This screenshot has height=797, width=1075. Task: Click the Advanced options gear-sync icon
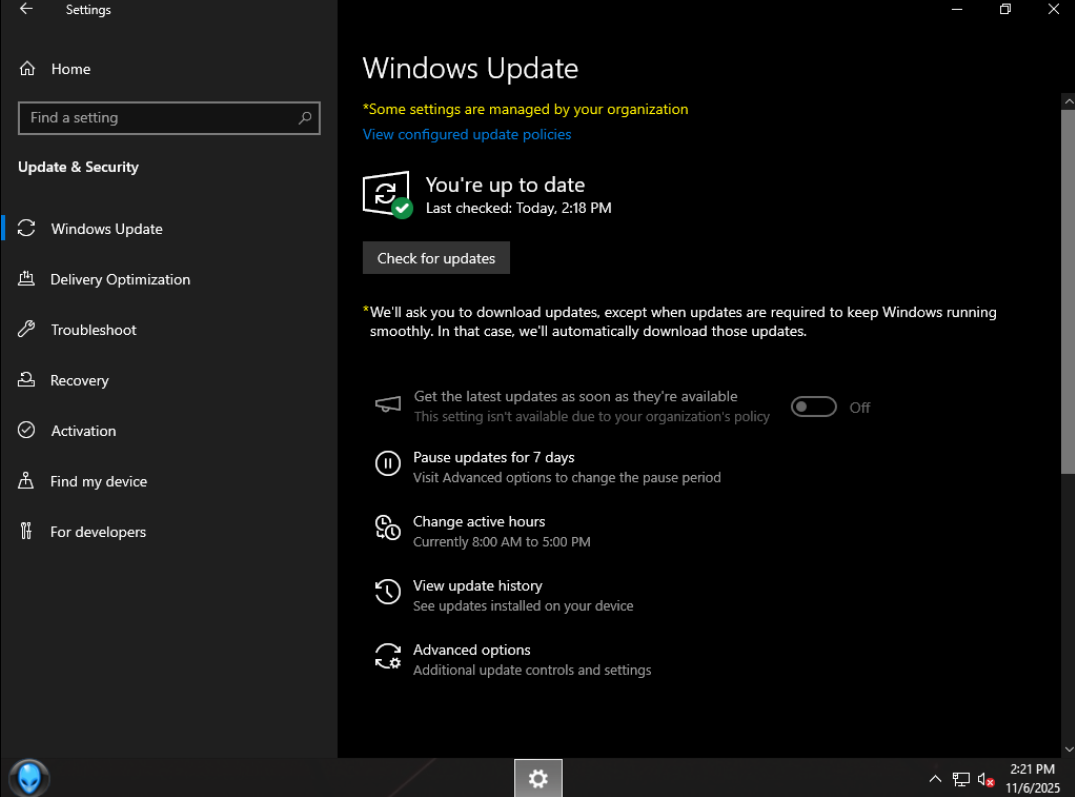387,656
